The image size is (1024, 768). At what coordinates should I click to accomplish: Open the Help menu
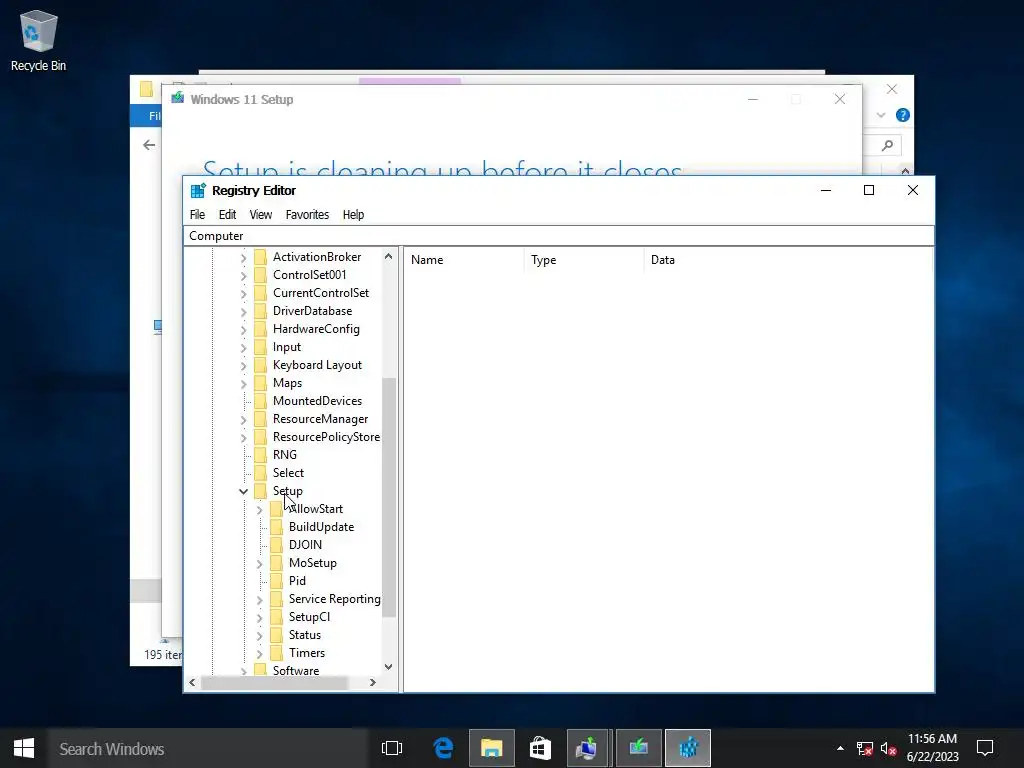tap(353, 215)
